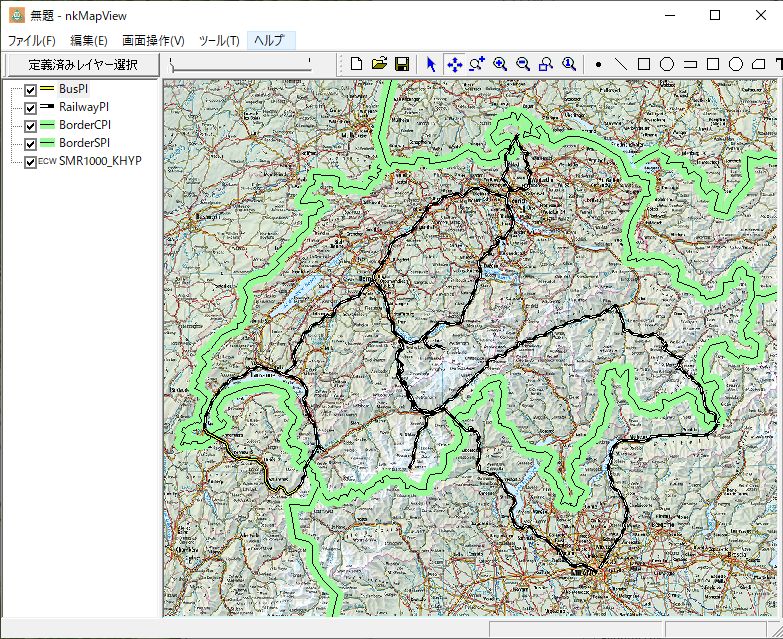Click the Save floppy disk icon
The height and width of the screenshot is (639, 783).
(401, 64)
